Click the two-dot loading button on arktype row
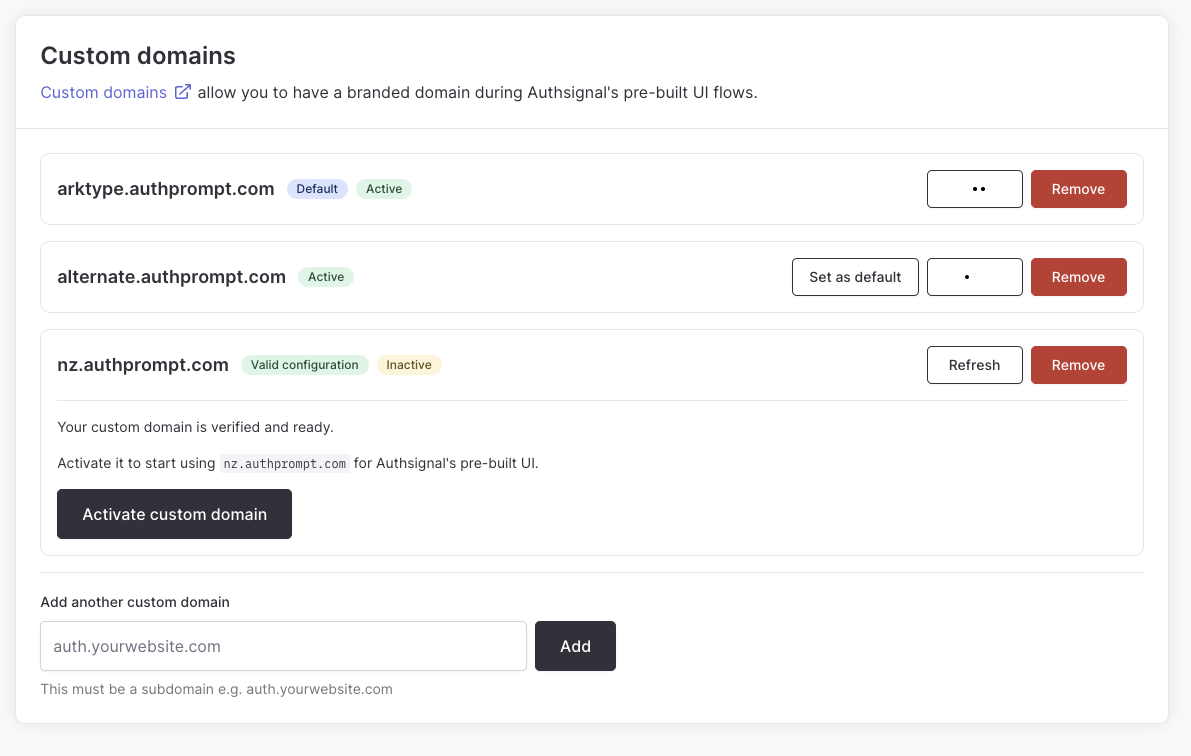Screen dimensions: 1191x756 [x=974, y=188]
